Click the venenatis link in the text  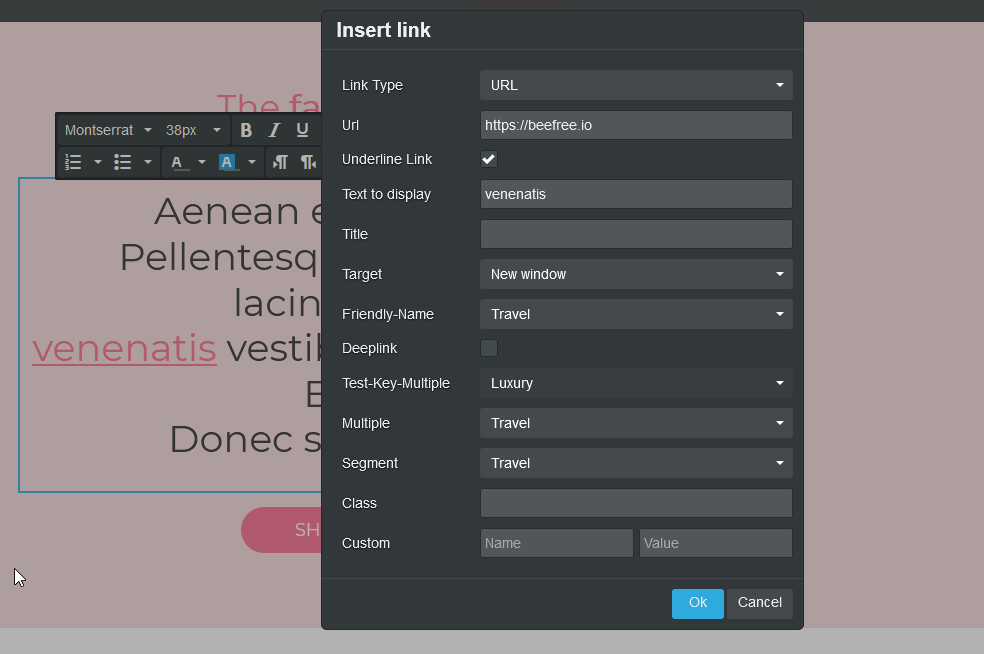[124, 349]
